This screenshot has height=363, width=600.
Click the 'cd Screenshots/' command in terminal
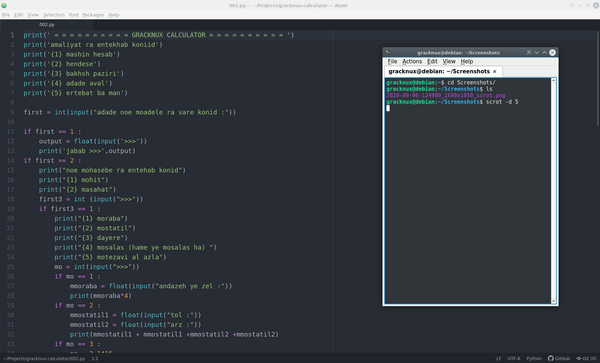(471, 83)
